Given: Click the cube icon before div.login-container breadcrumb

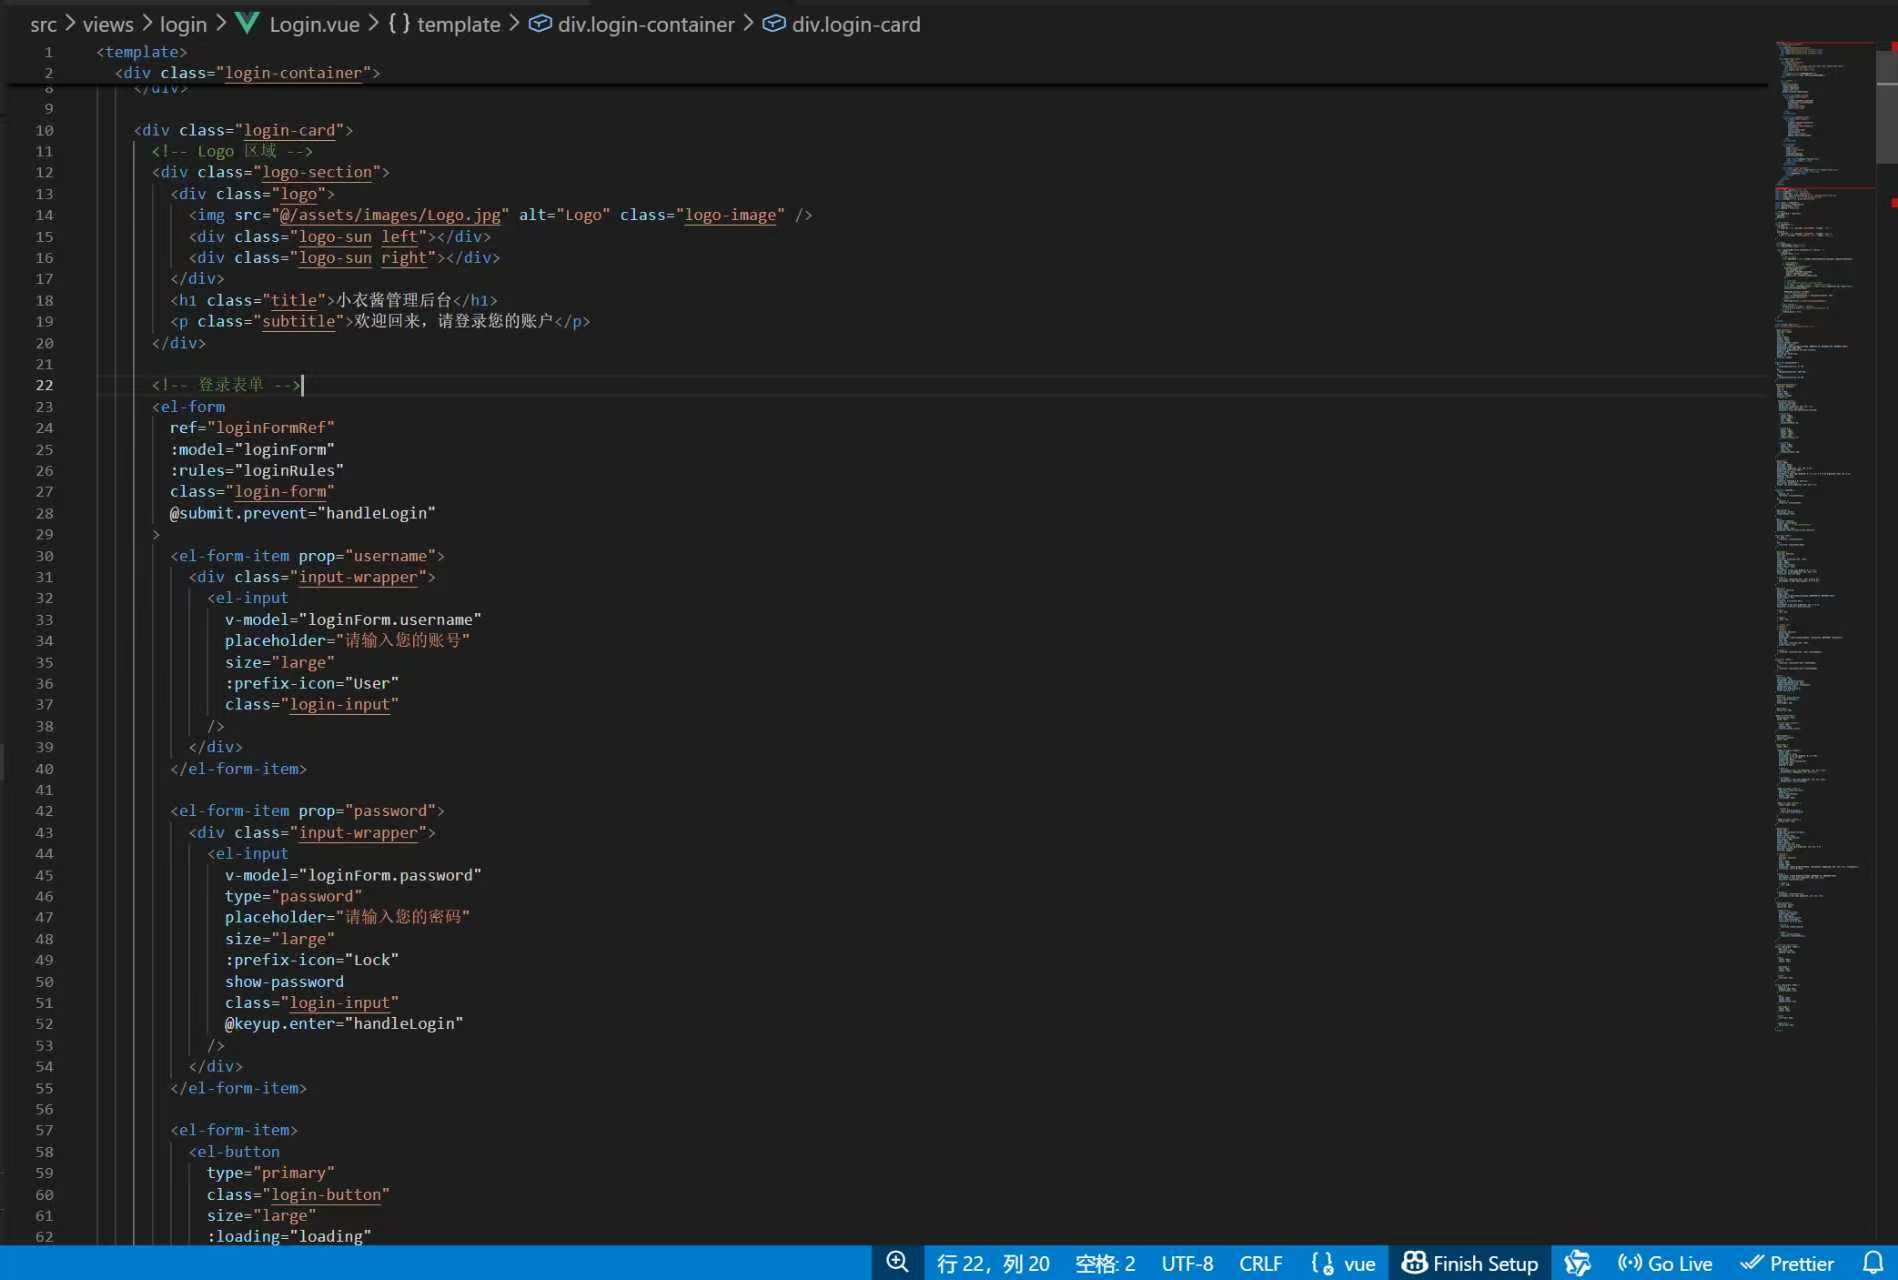Looking at the screenshot, I should [540, 23].
